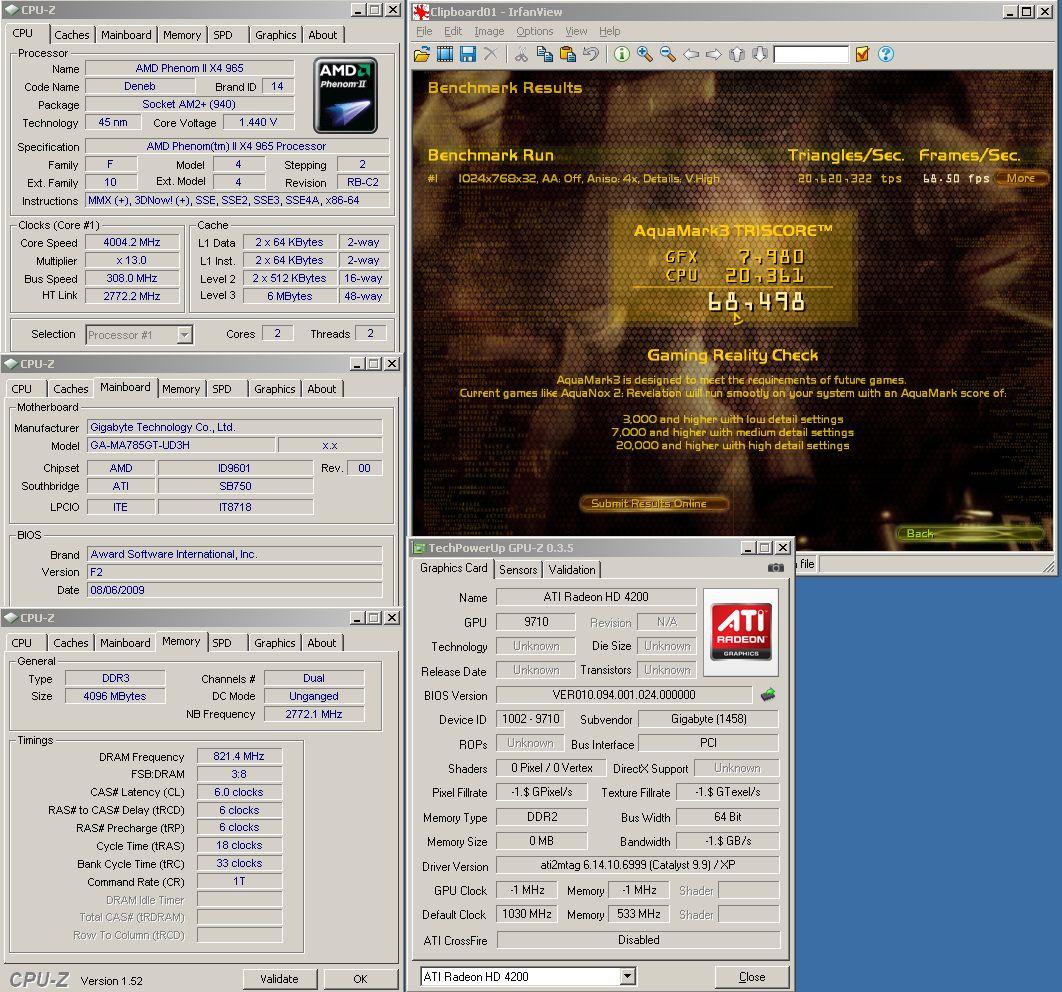1062x992 pixels.
Task: Open SPD tab in CPU-Z window showing Motherboard
Action: (222, 389)
